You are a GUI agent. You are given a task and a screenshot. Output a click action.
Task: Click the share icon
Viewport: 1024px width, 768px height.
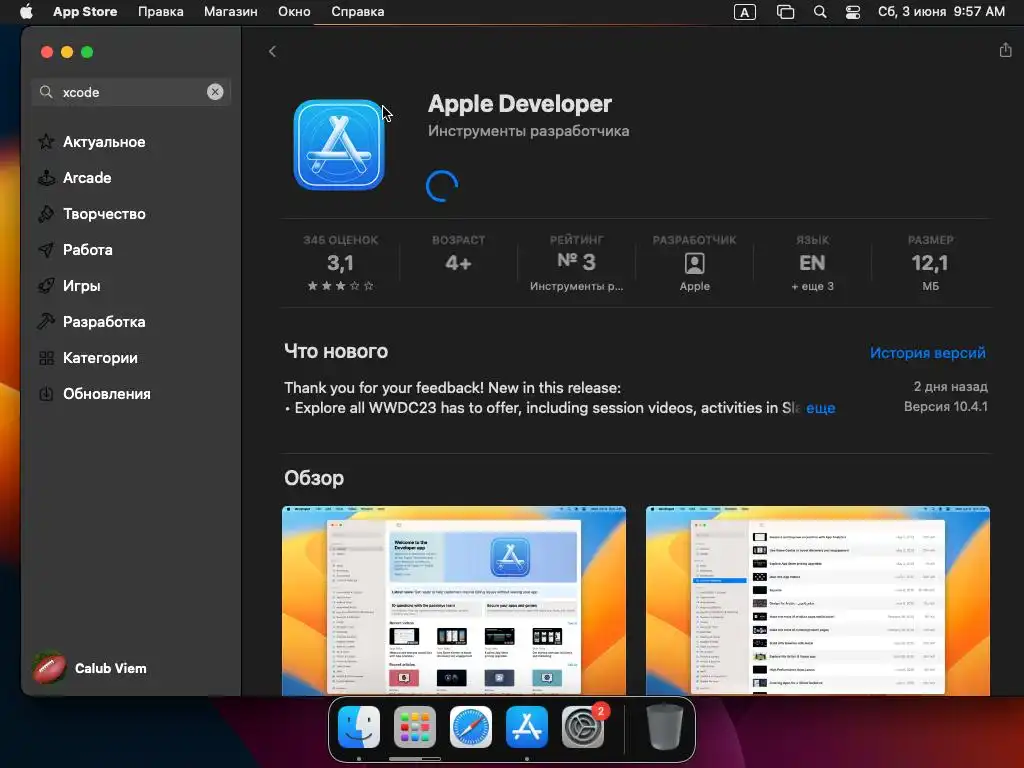click(1005, 50)
